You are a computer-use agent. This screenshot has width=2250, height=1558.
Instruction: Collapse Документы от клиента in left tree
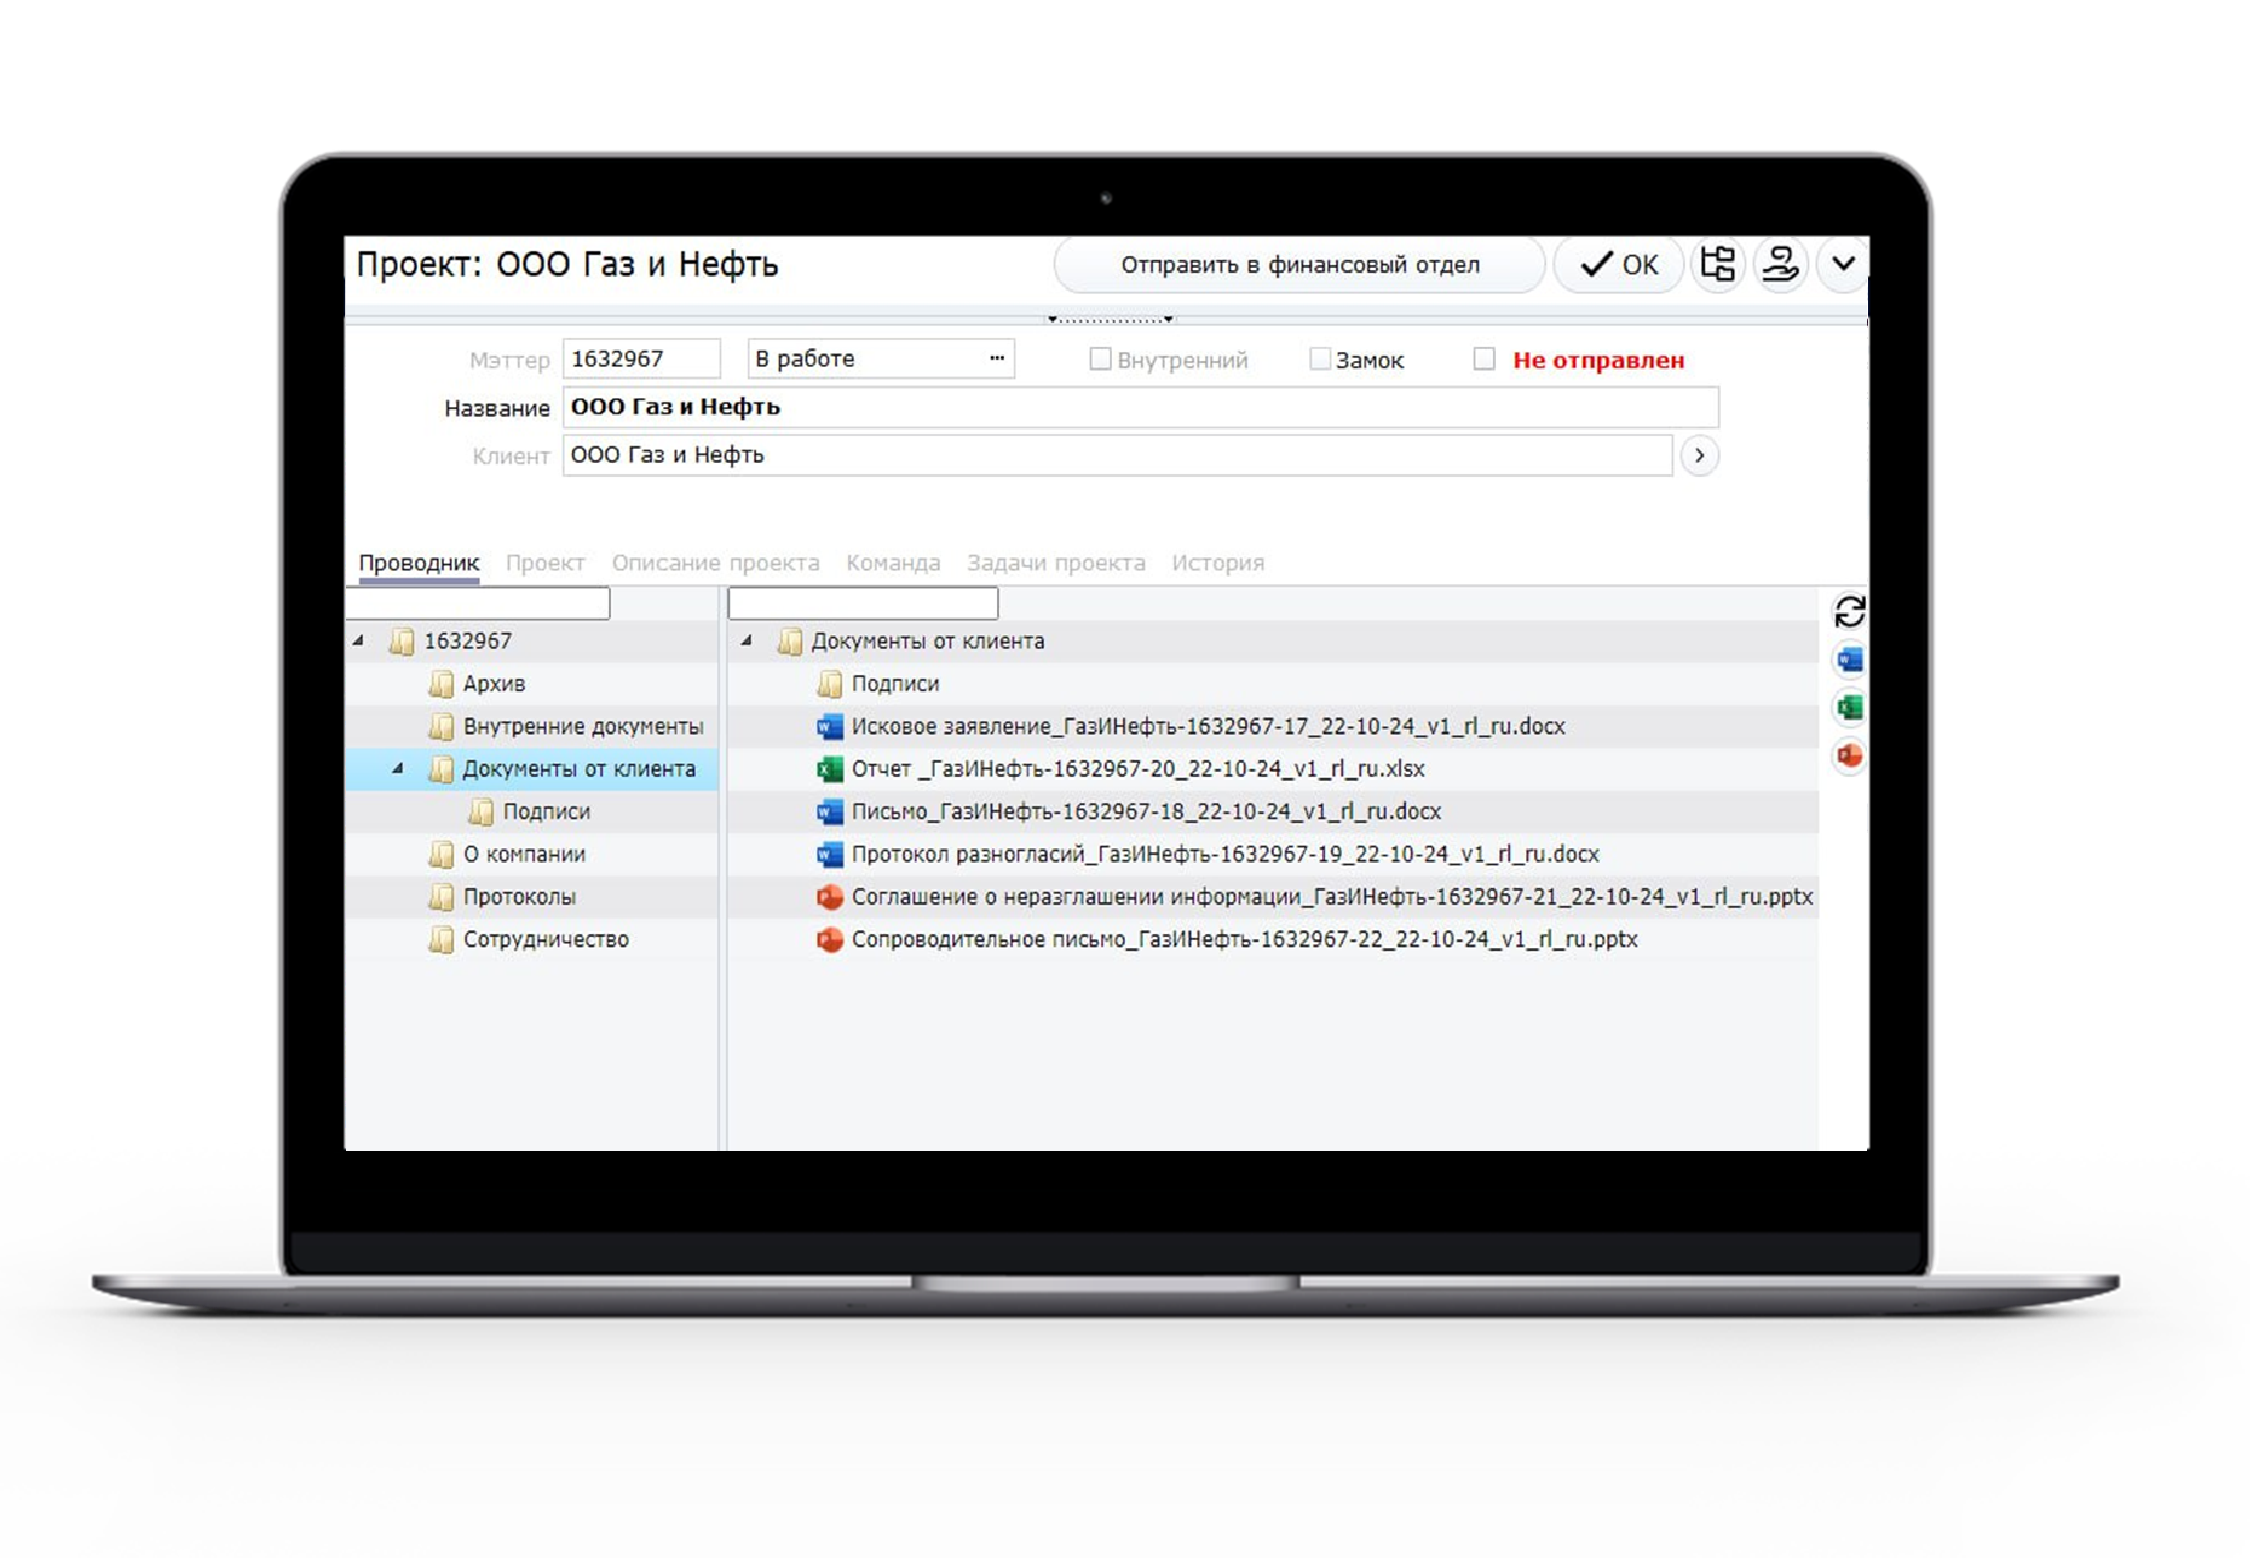pyautogui.click(x=398, y=769)
